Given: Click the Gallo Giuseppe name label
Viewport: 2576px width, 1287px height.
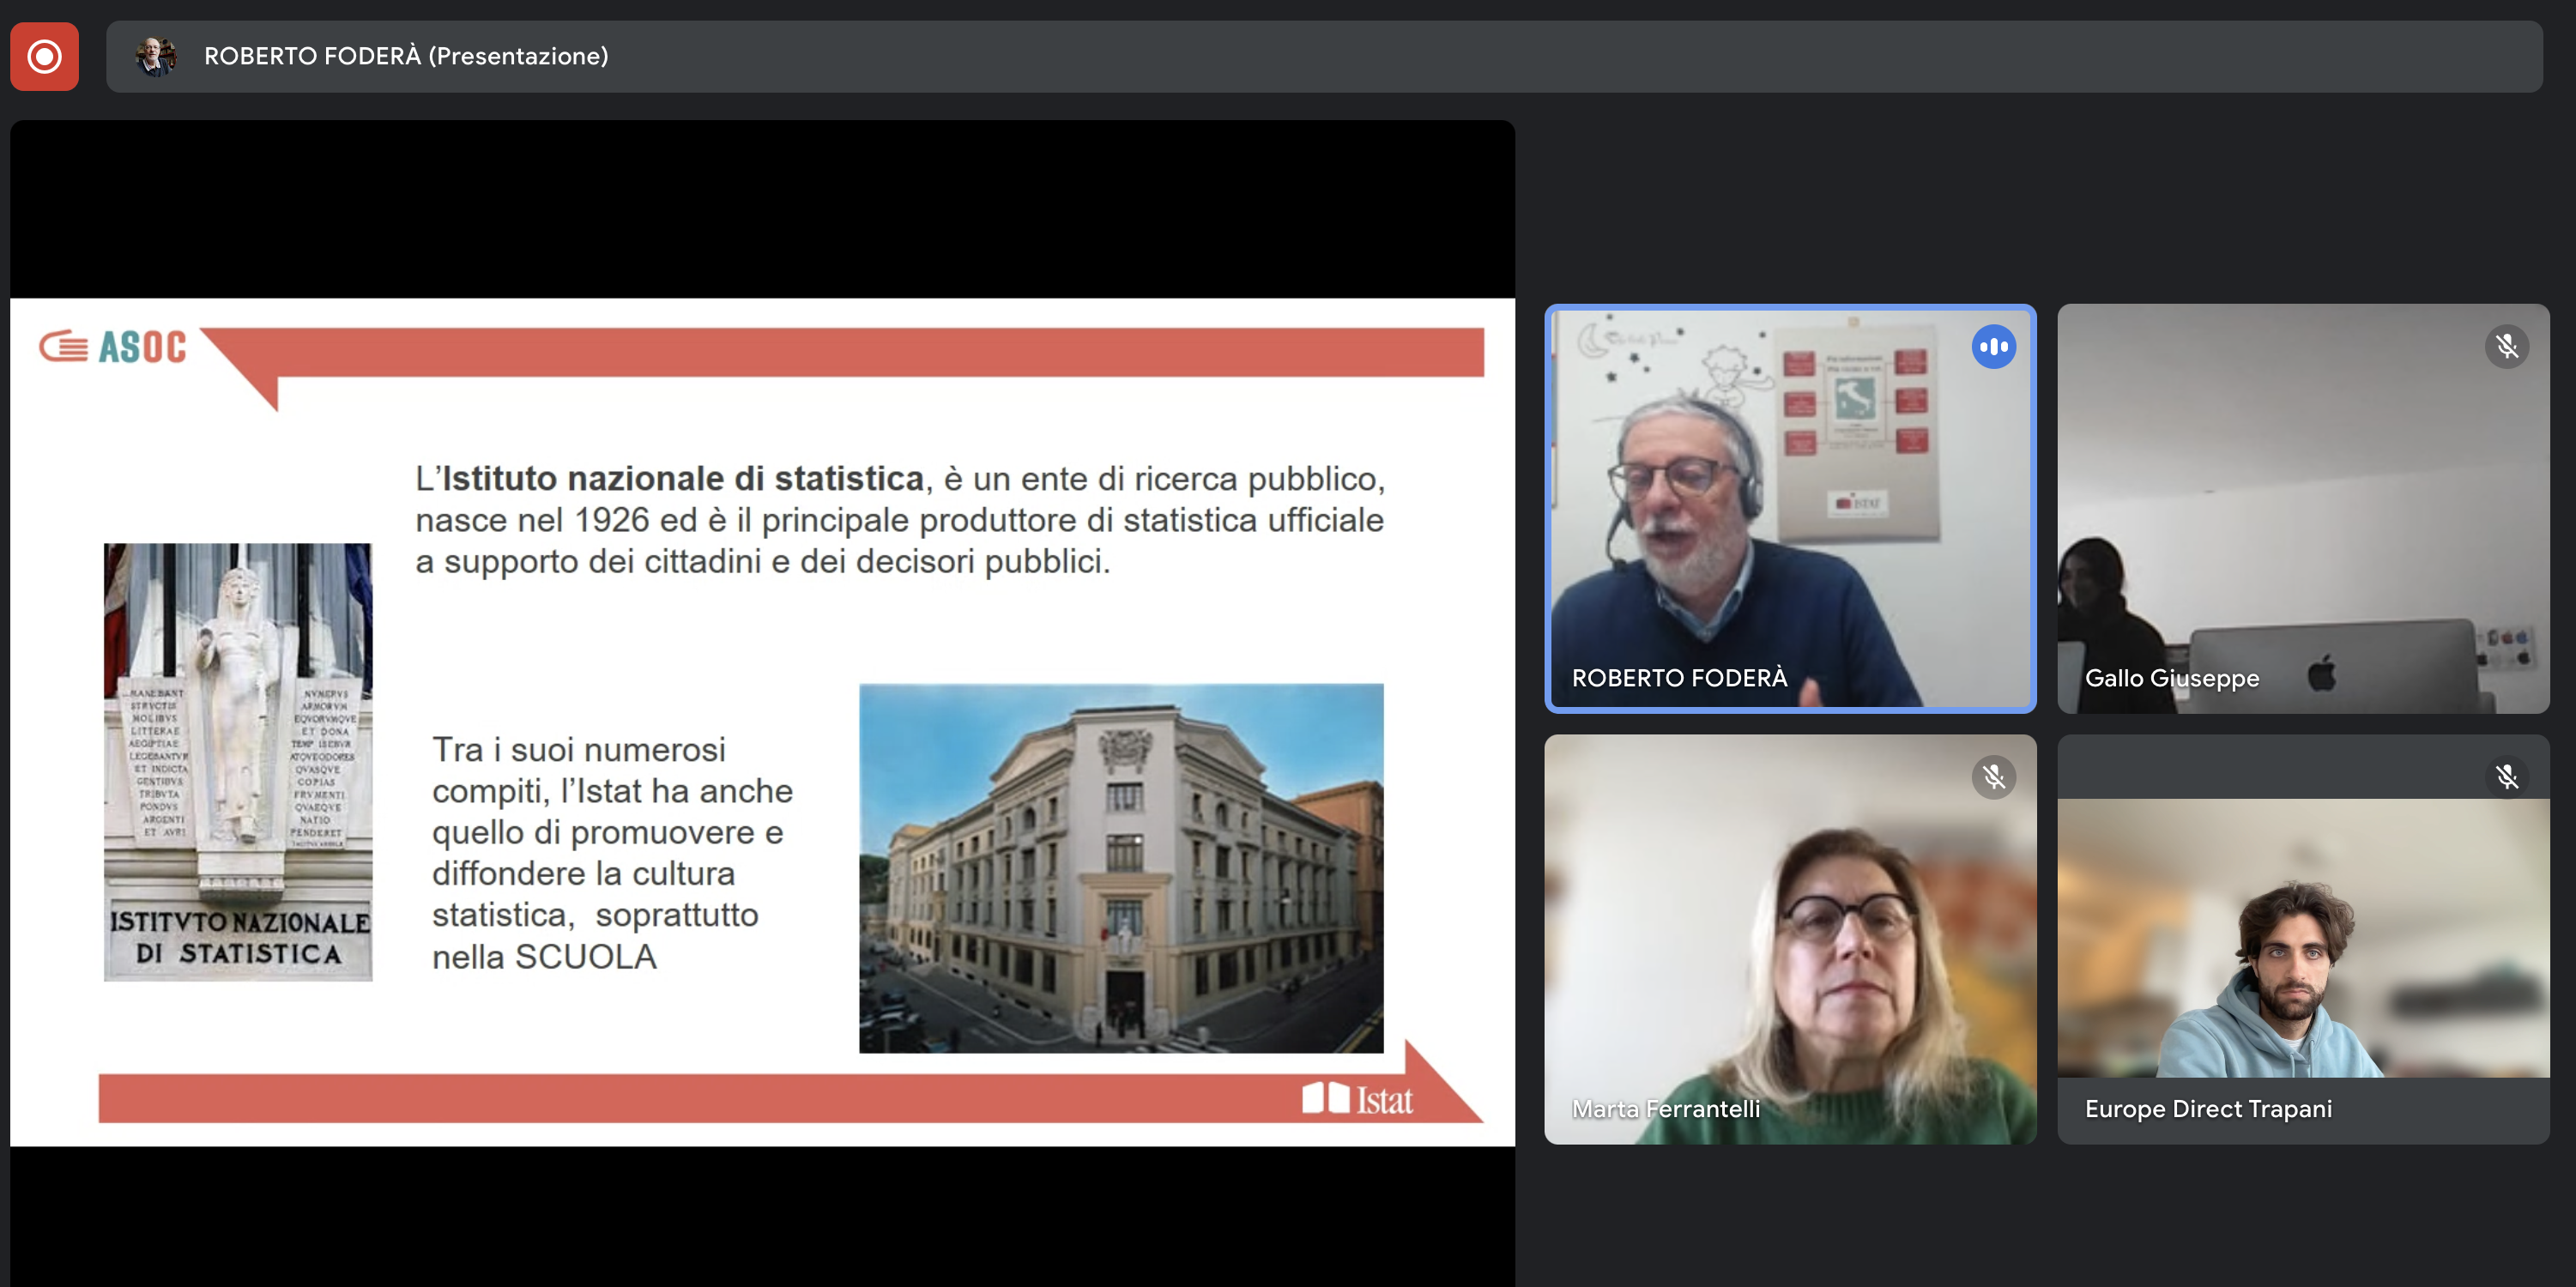Looking at the screenshot, I should pyautogui.click(x=2172, y=678).
